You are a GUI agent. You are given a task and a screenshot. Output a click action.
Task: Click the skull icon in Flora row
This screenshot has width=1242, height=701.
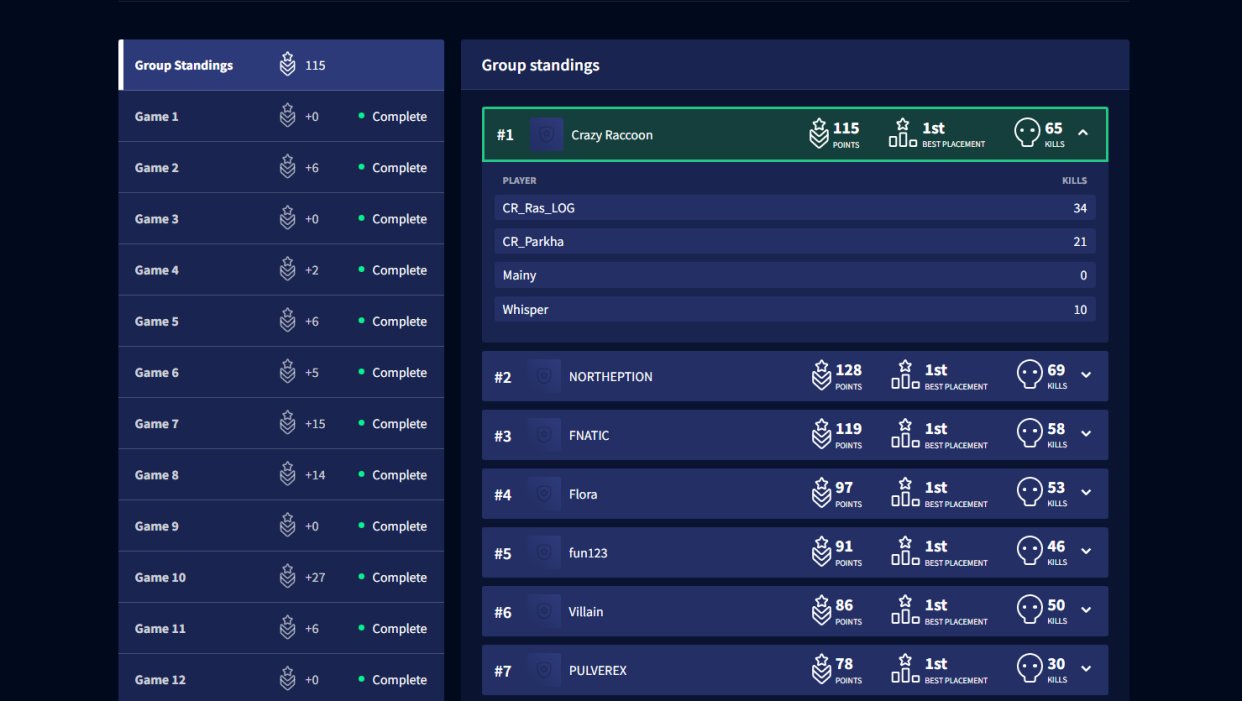click(x=1030, y=493)
